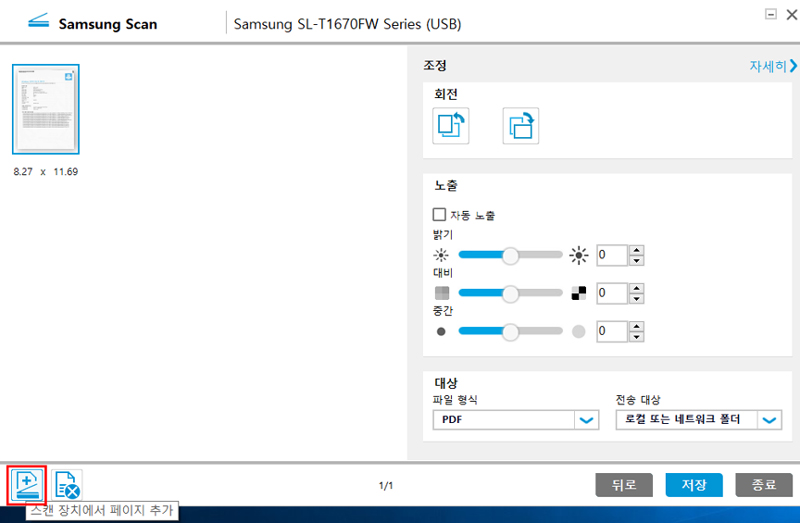Add page from scan device
This screenshot has width=800, height=523.
click(x=27, y=485)
